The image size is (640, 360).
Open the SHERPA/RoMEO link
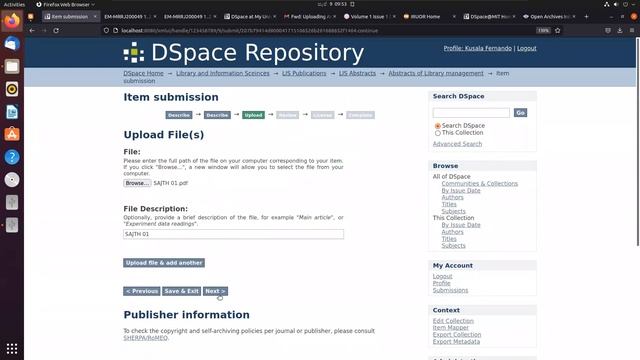pyautogui.click(x=145, y=338)
